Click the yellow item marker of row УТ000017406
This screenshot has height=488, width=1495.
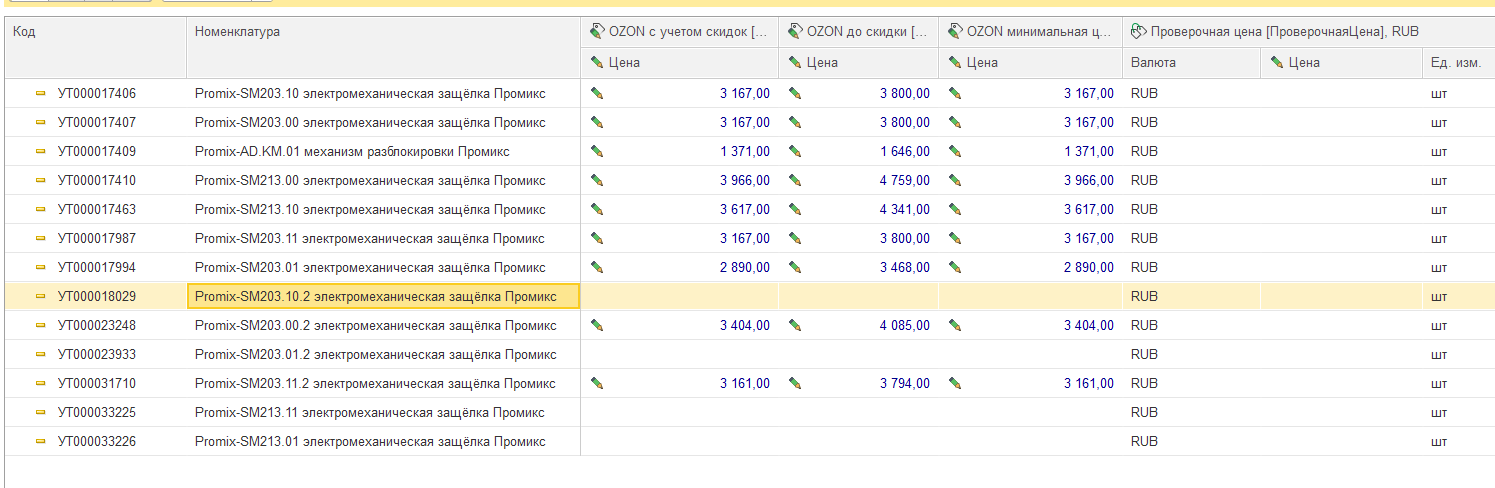[x=41, y=94]
